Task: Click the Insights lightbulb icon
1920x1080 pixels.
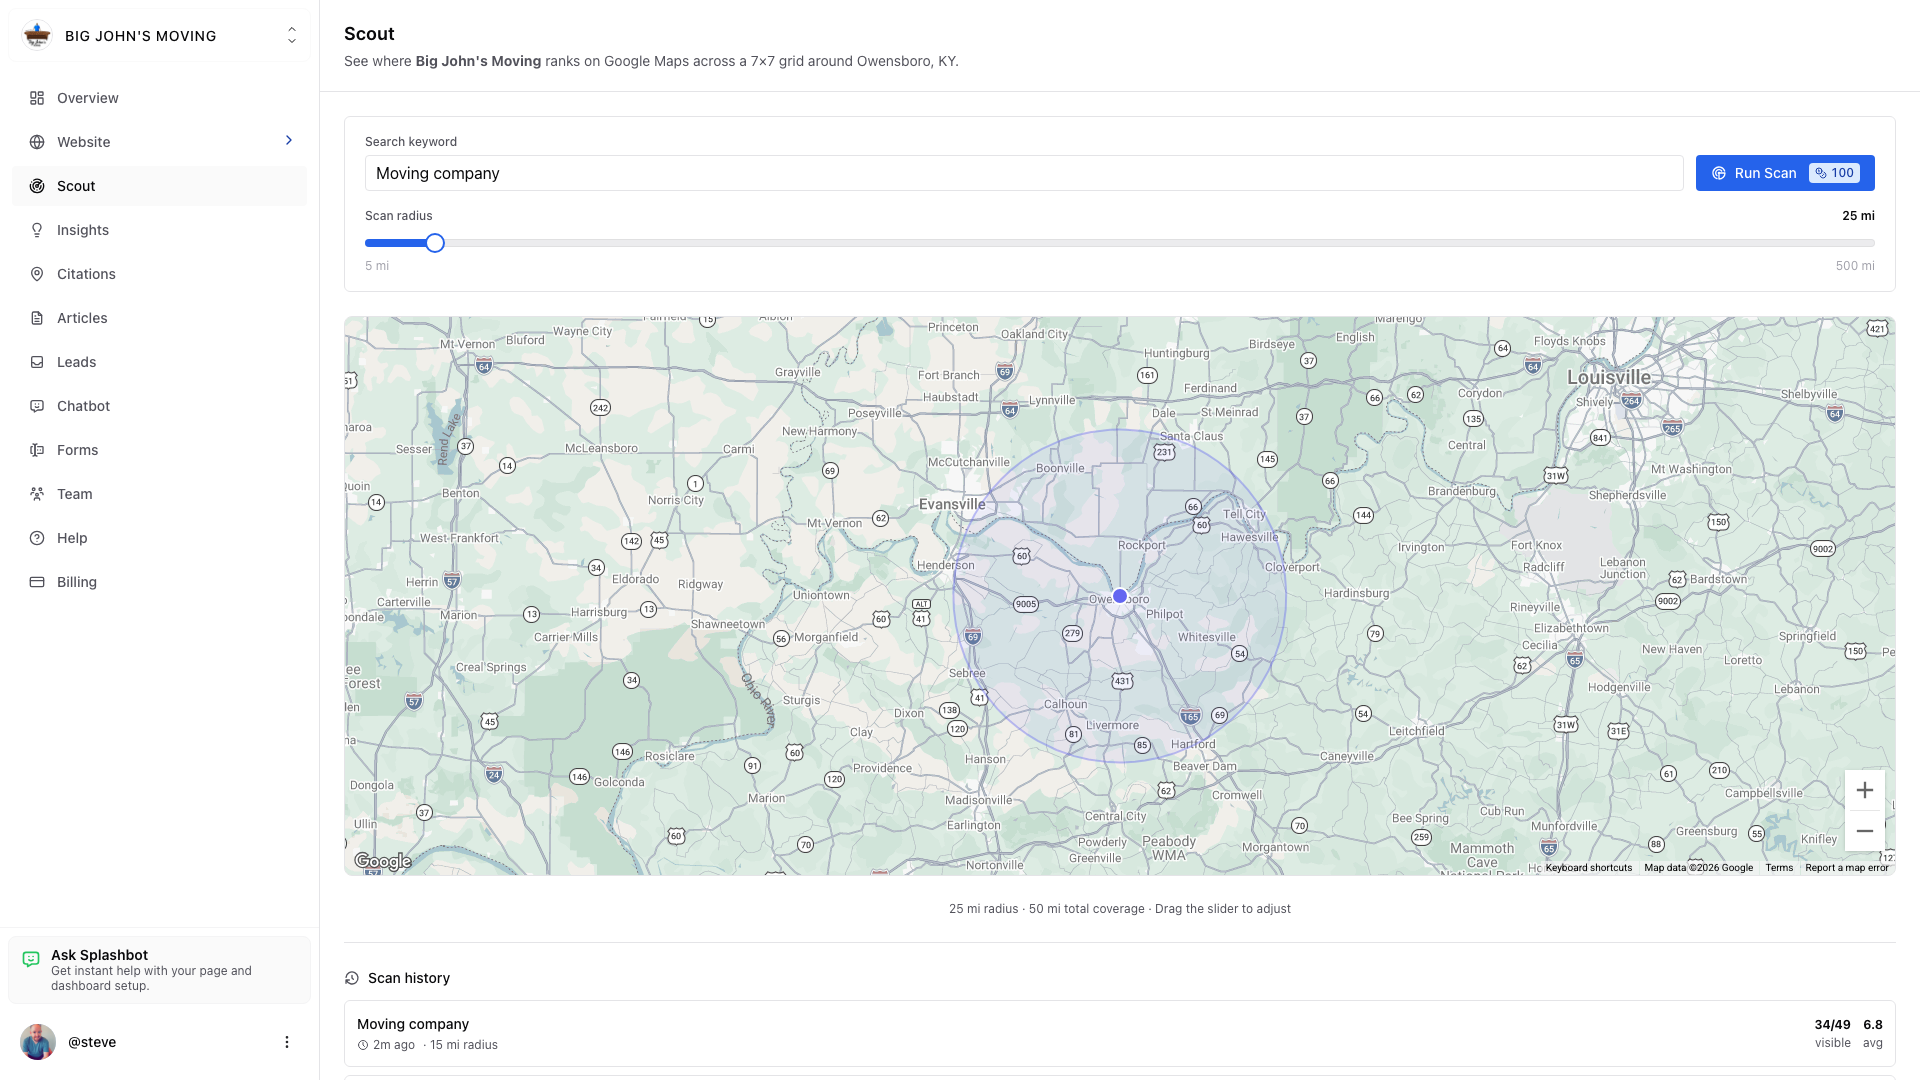Action: click(x=37, y=230)
